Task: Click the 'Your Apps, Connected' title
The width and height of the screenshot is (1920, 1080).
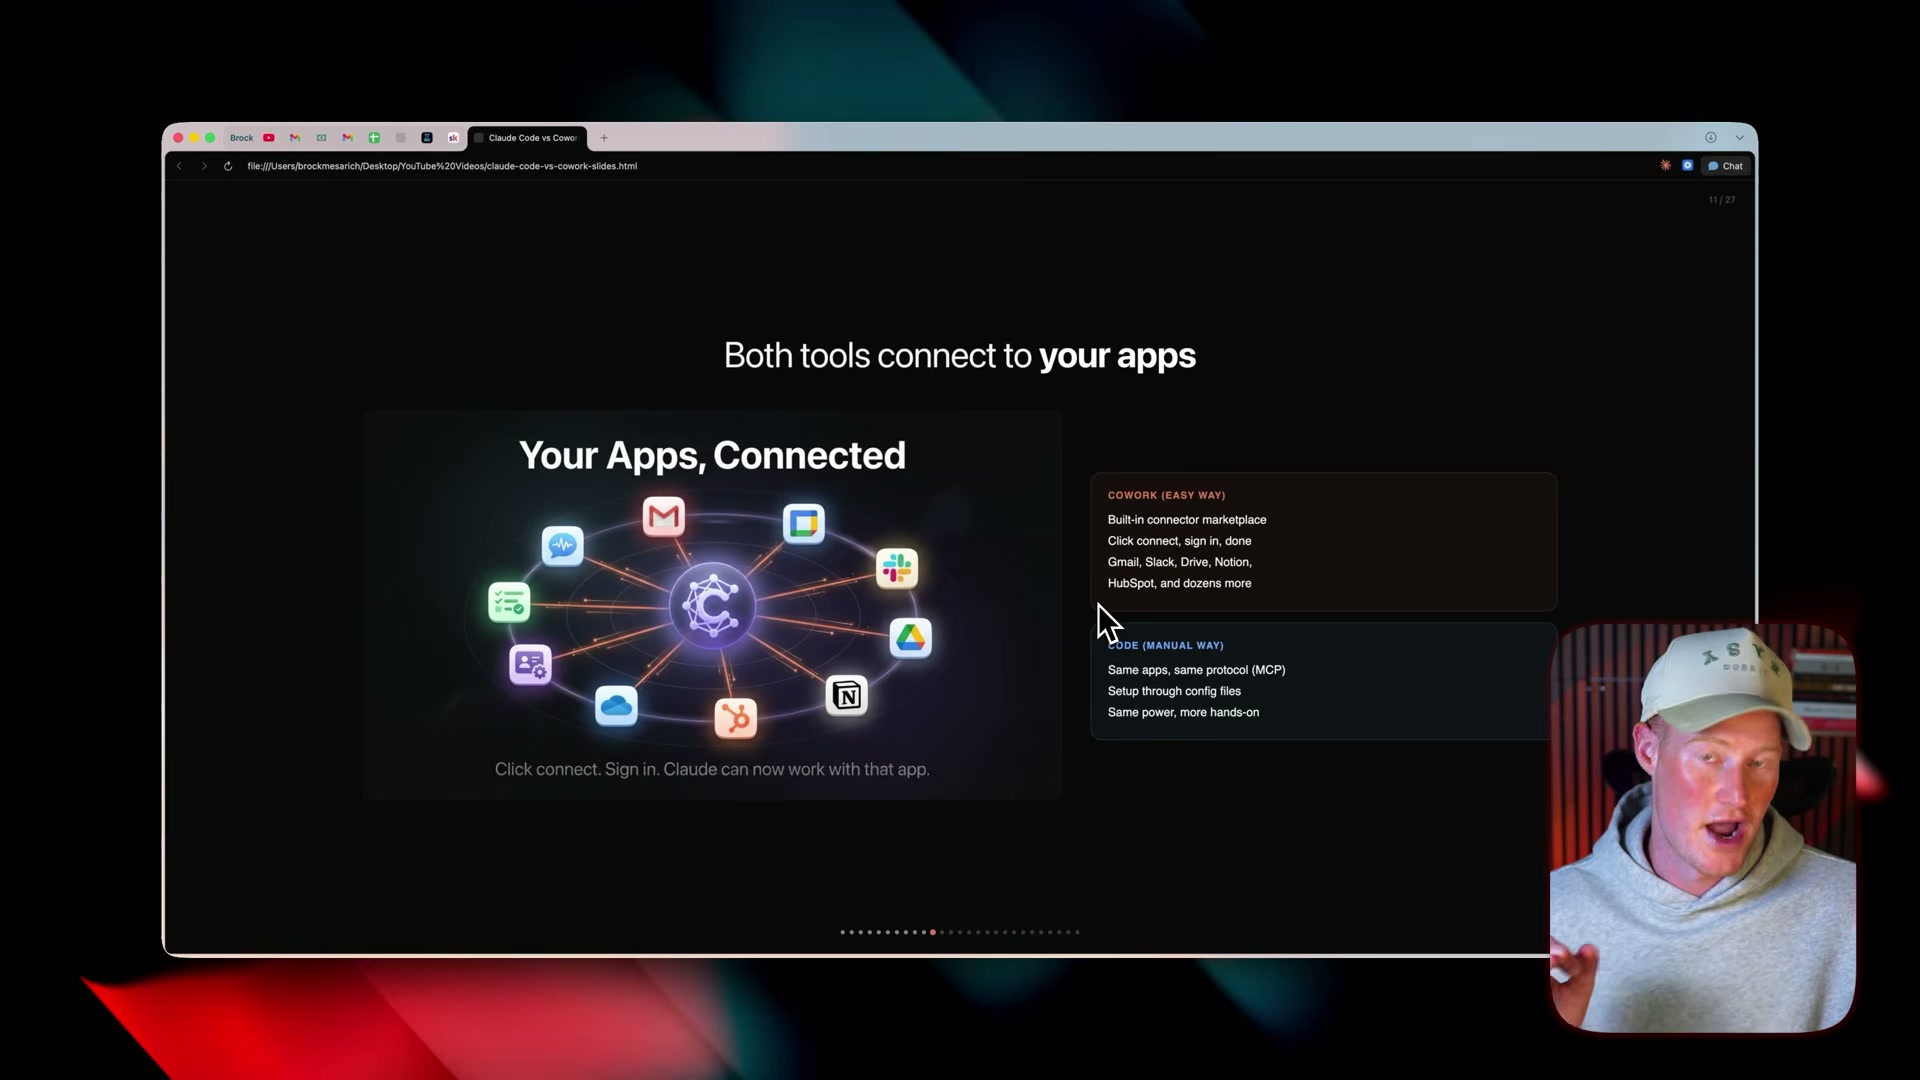Action: pyautogui.click(x=712, y=456)
